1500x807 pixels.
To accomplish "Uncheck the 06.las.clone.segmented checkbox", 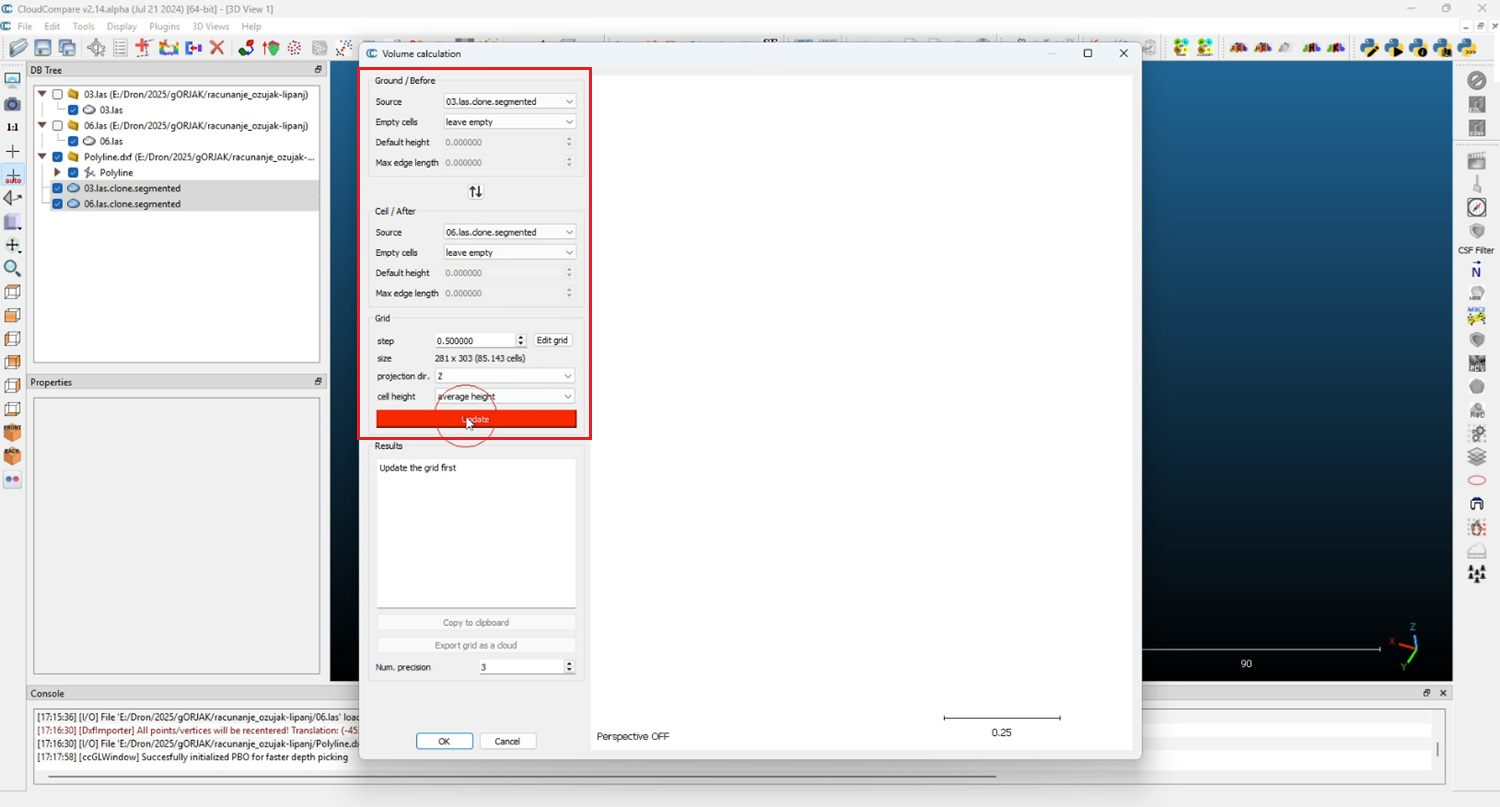I will coord(58,204).
